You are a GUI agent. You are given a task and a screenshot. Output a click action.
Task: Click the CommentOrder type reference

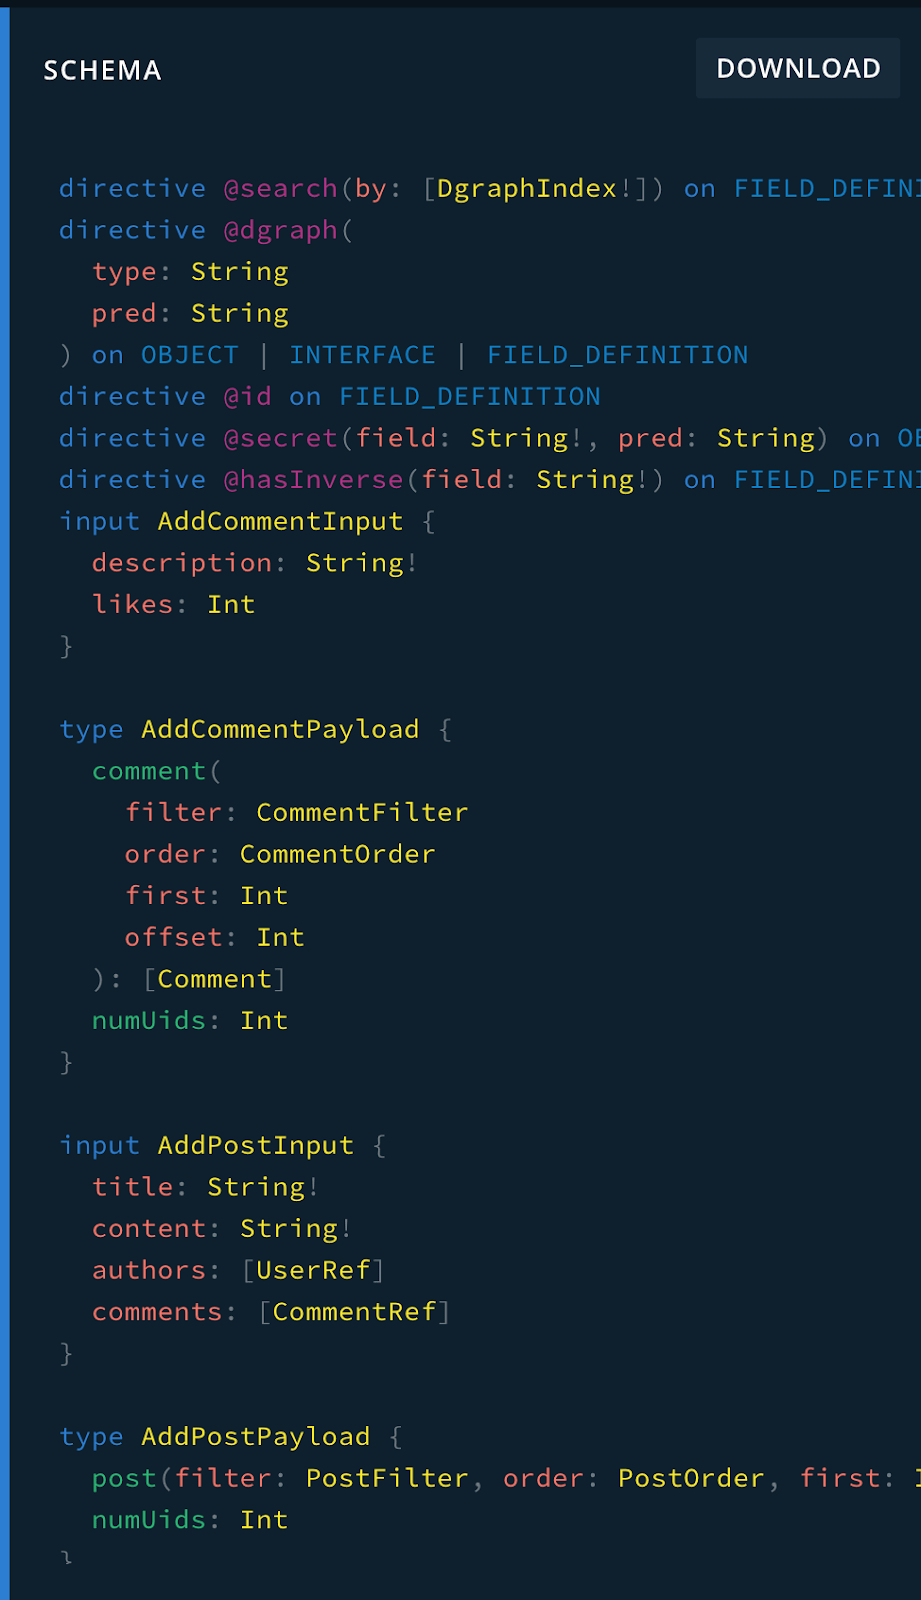point(337,854)
